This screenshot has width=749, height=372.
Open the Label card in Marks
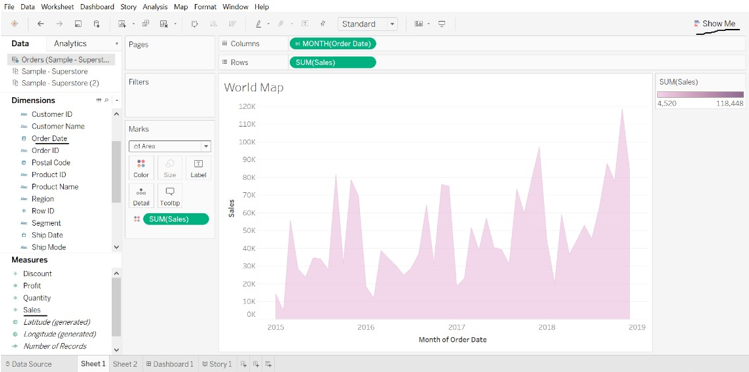(x=198, y=168)
